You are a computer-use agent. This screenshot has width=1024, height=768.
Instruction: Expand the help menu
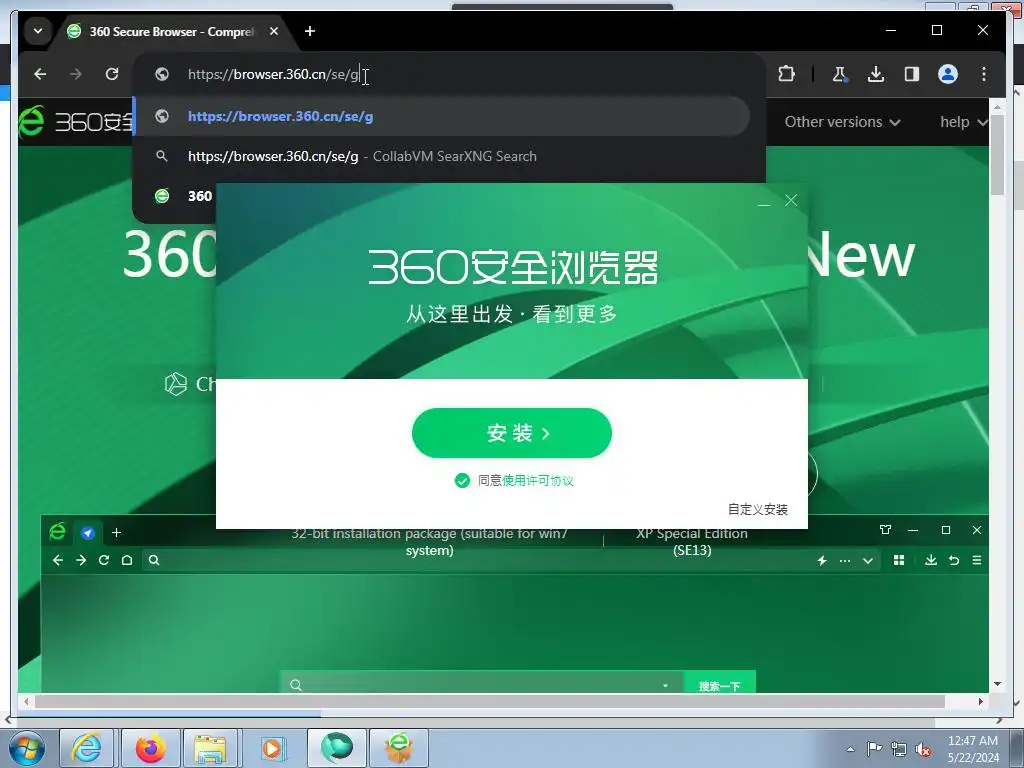[963, 122]
